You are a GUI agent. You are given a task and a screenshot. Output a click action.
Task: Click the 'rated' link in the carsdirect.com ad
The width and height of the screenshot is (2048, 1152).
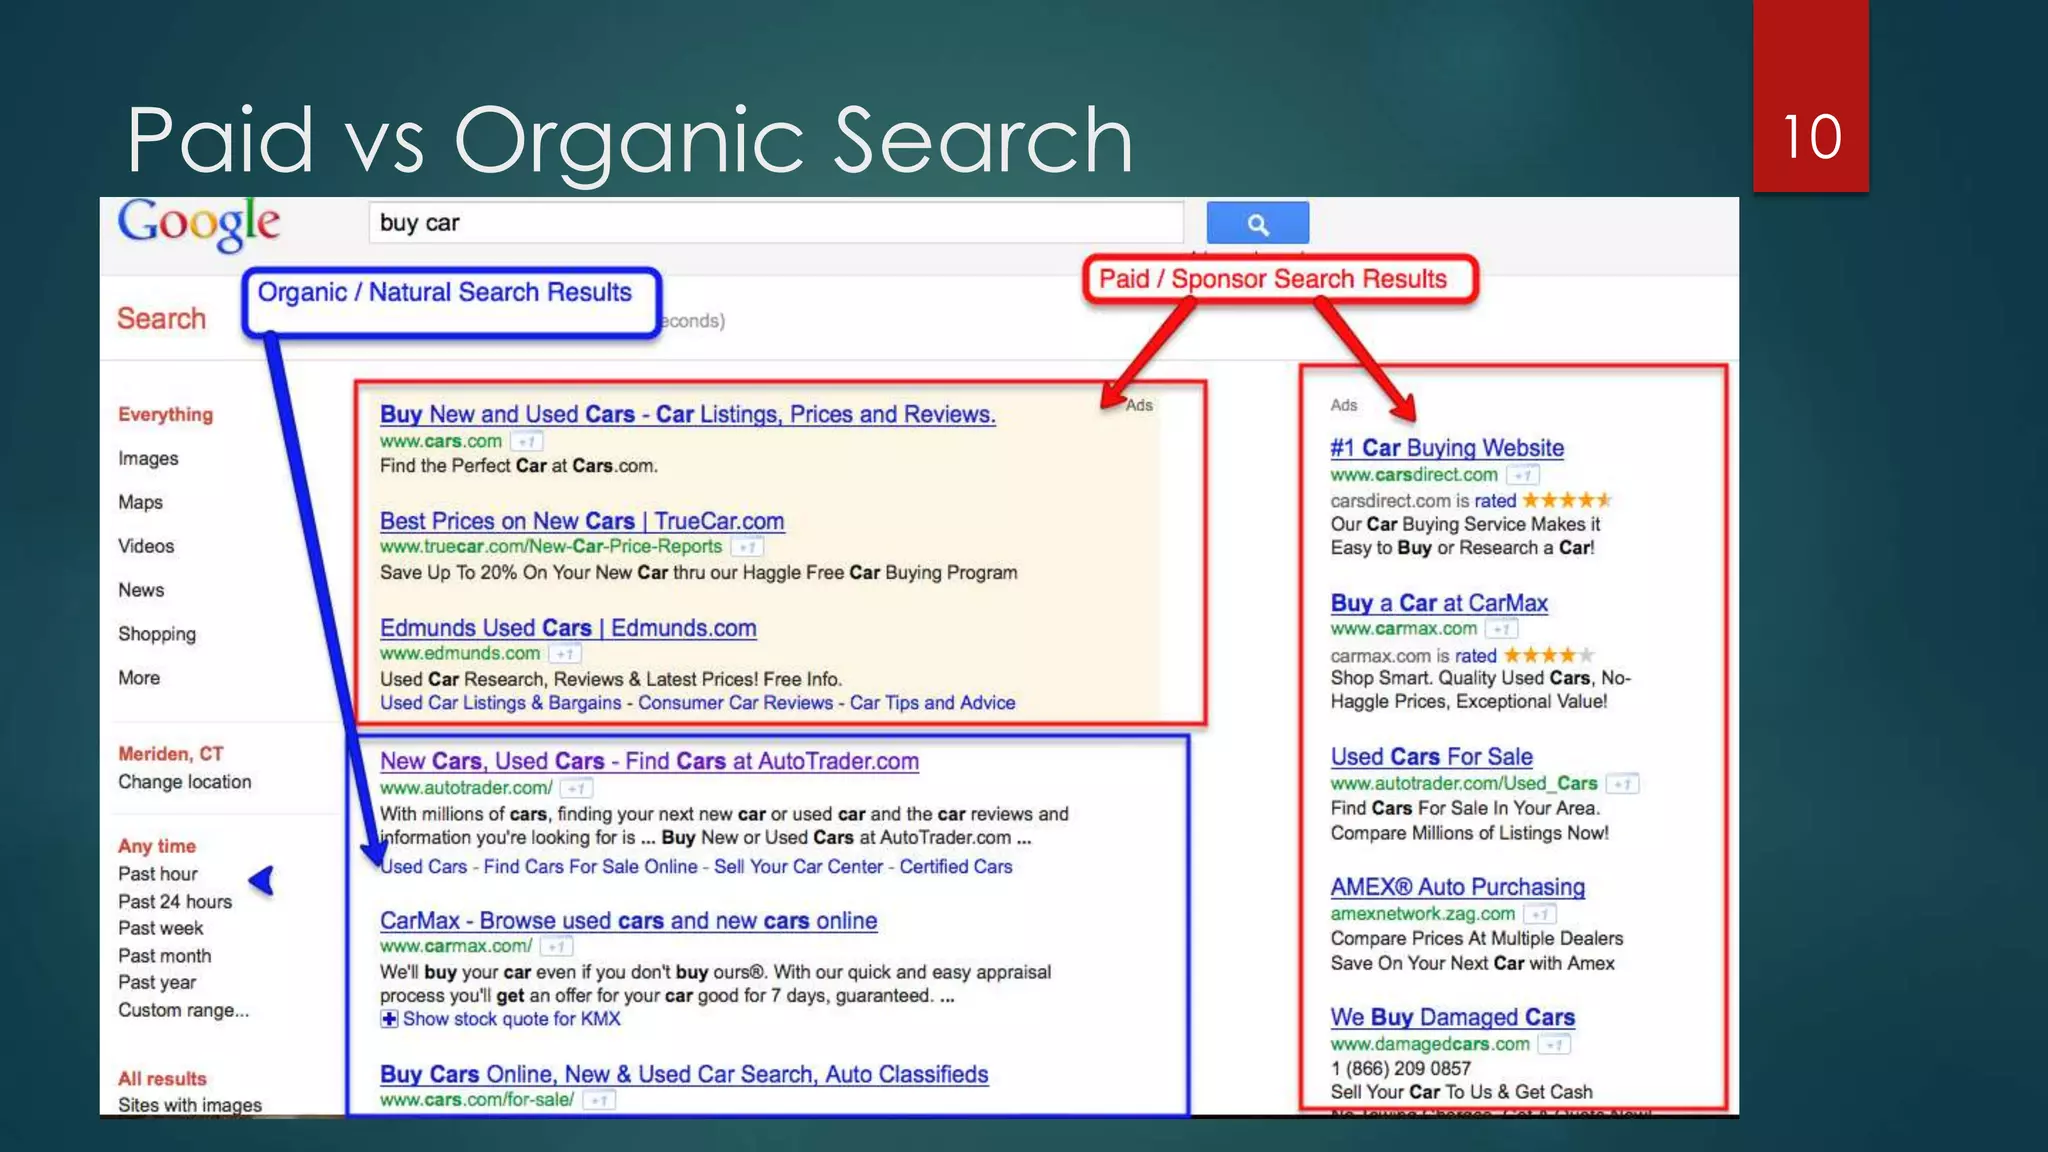click(x=1495, y=501)
